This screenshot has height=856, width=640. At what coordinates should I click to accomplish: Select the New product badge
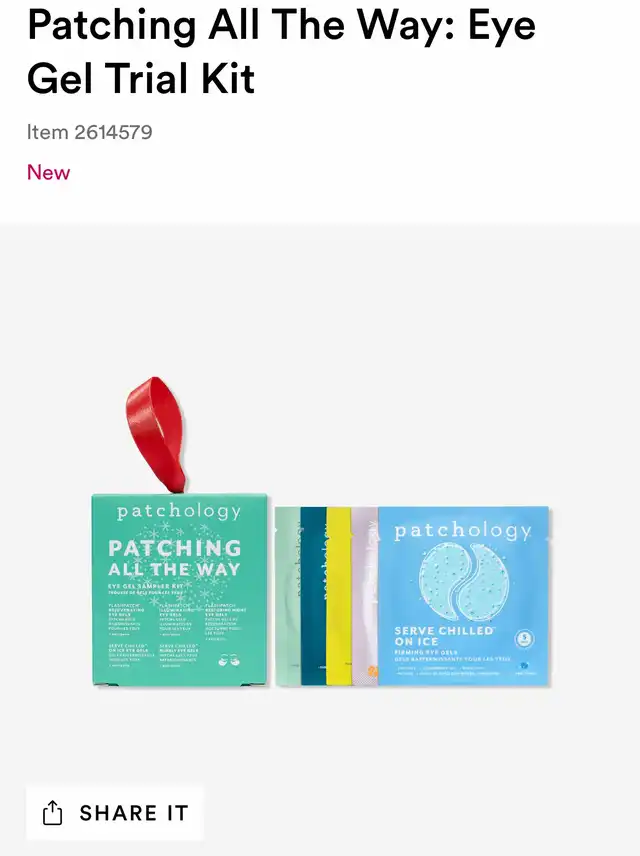point(49,173)
